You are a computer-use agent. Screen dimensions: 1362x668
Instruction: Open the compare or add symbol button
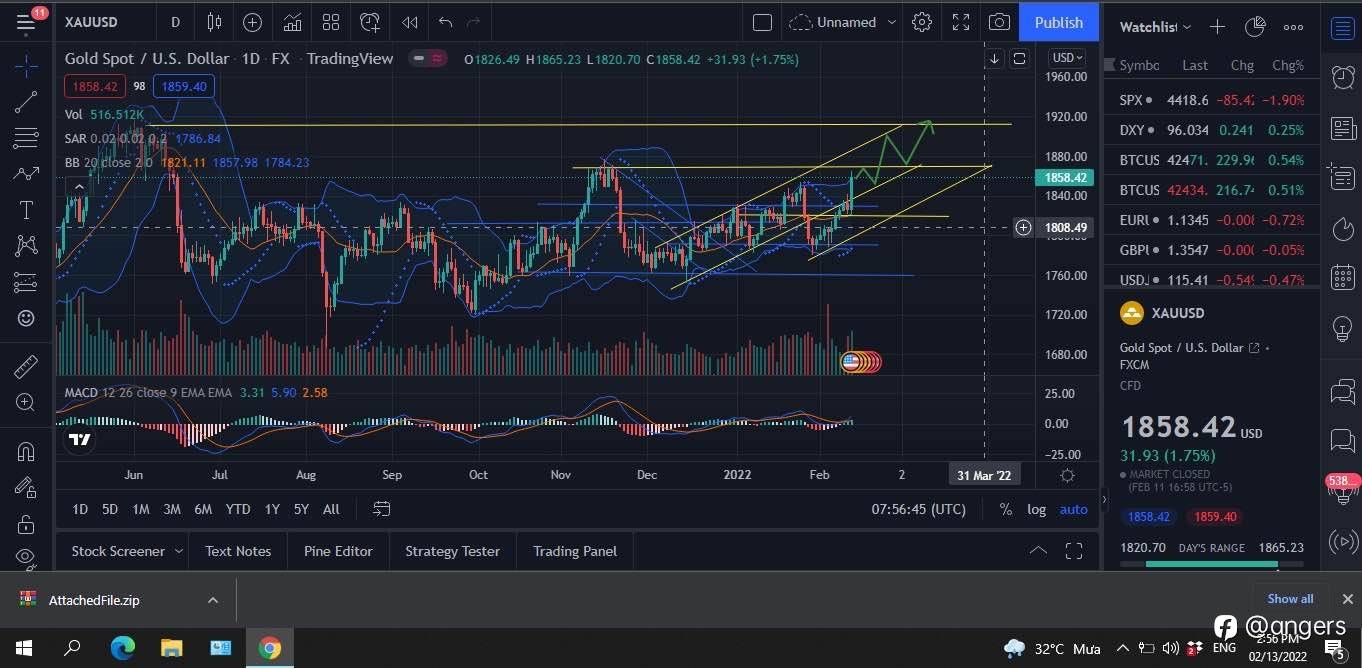(252, 22)
